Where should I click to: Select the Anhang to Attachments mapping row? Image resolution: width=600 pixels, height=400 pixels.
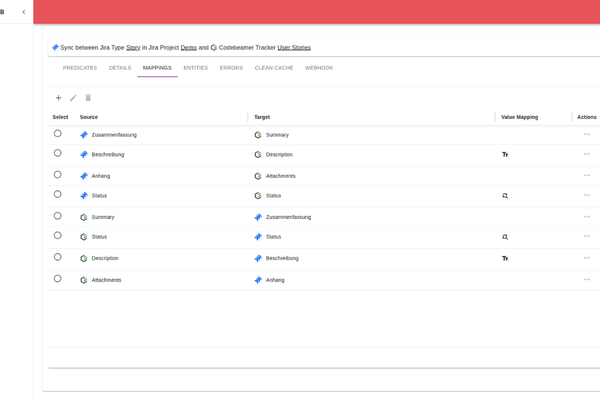(x=57, y=175)
